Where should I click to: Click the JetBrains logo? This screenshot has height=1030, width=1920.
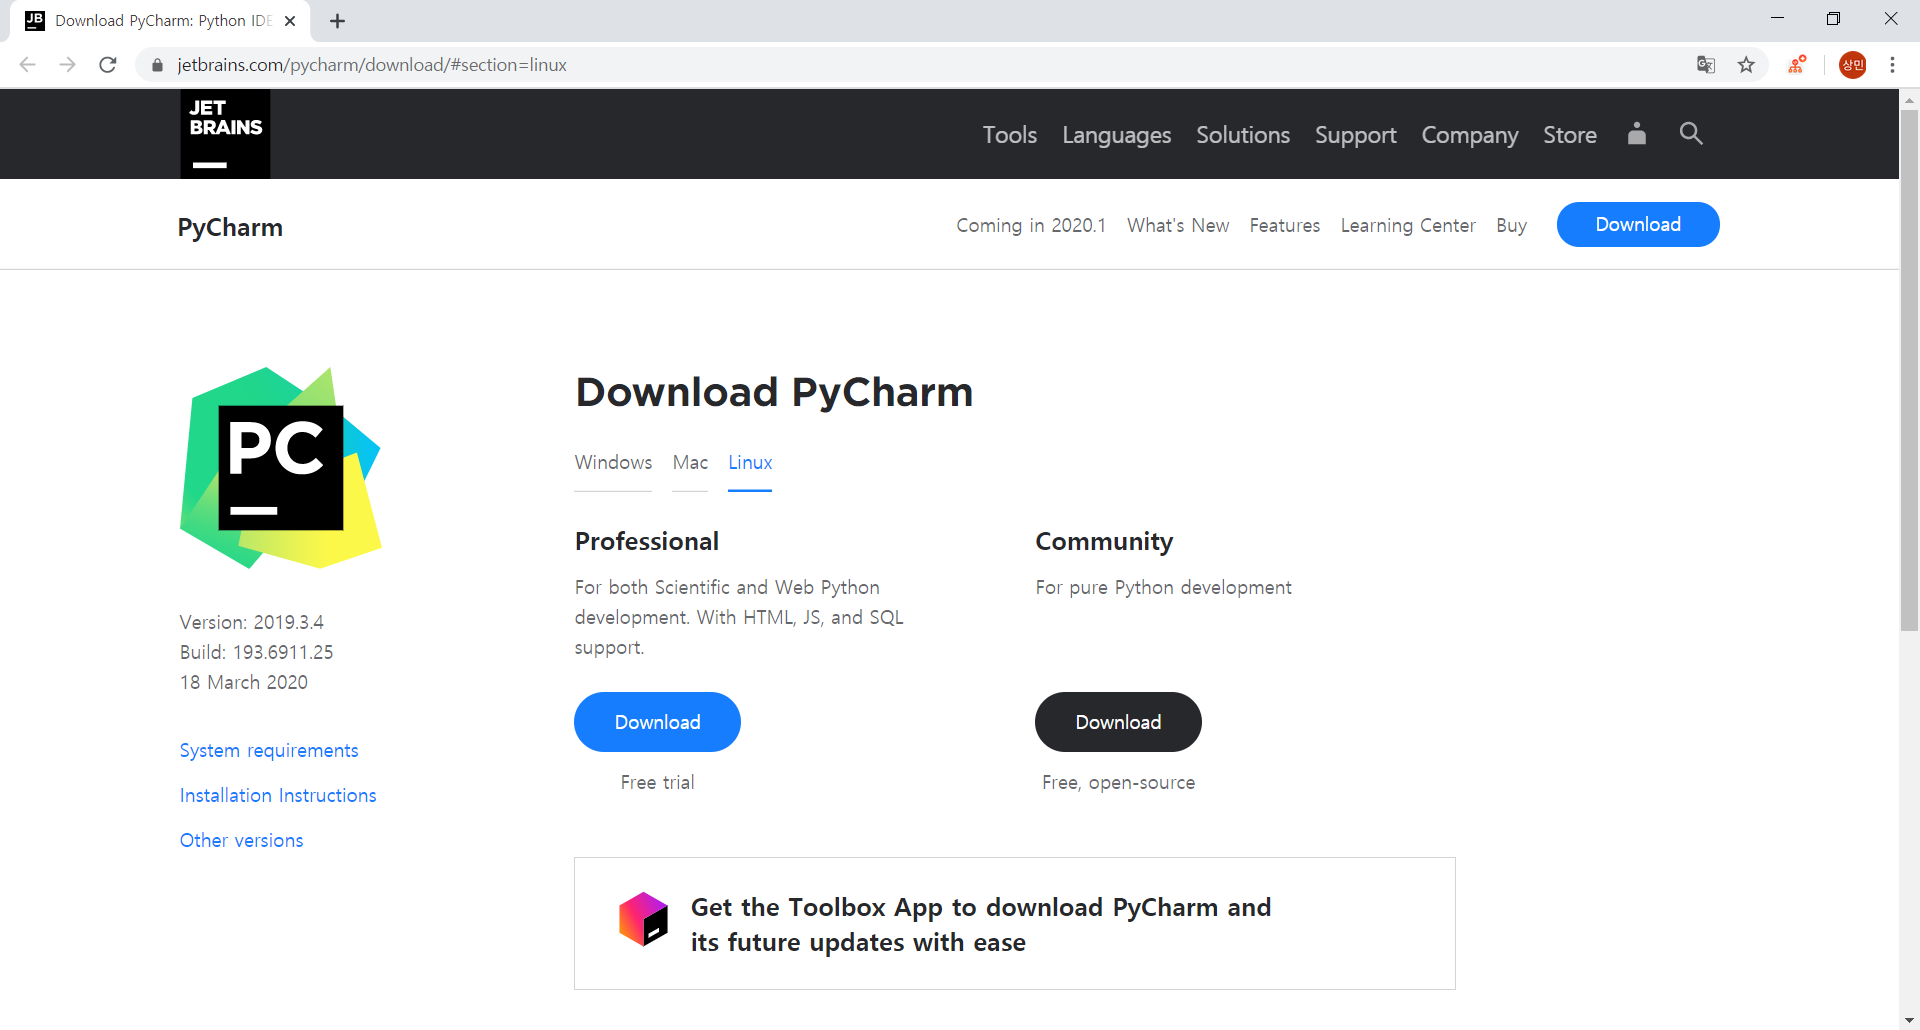(225, 134)
